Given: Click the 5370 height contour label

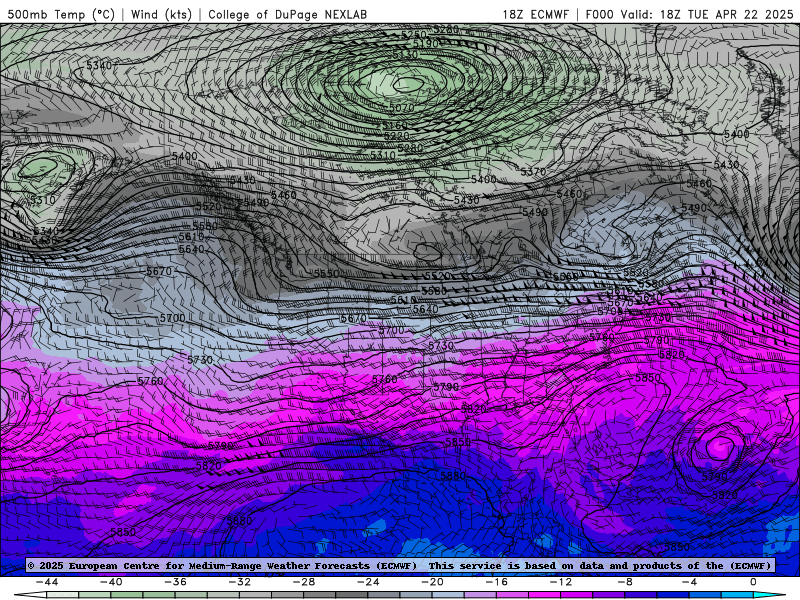Looking at the screenshot, I should pos(533,172).
